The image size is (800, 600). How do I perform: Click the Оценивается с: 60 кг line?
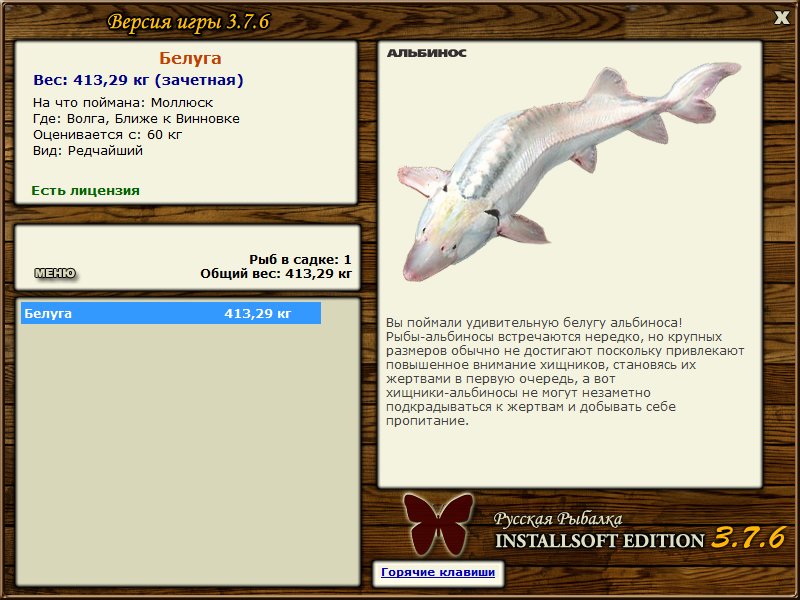(x=107, y=135)
